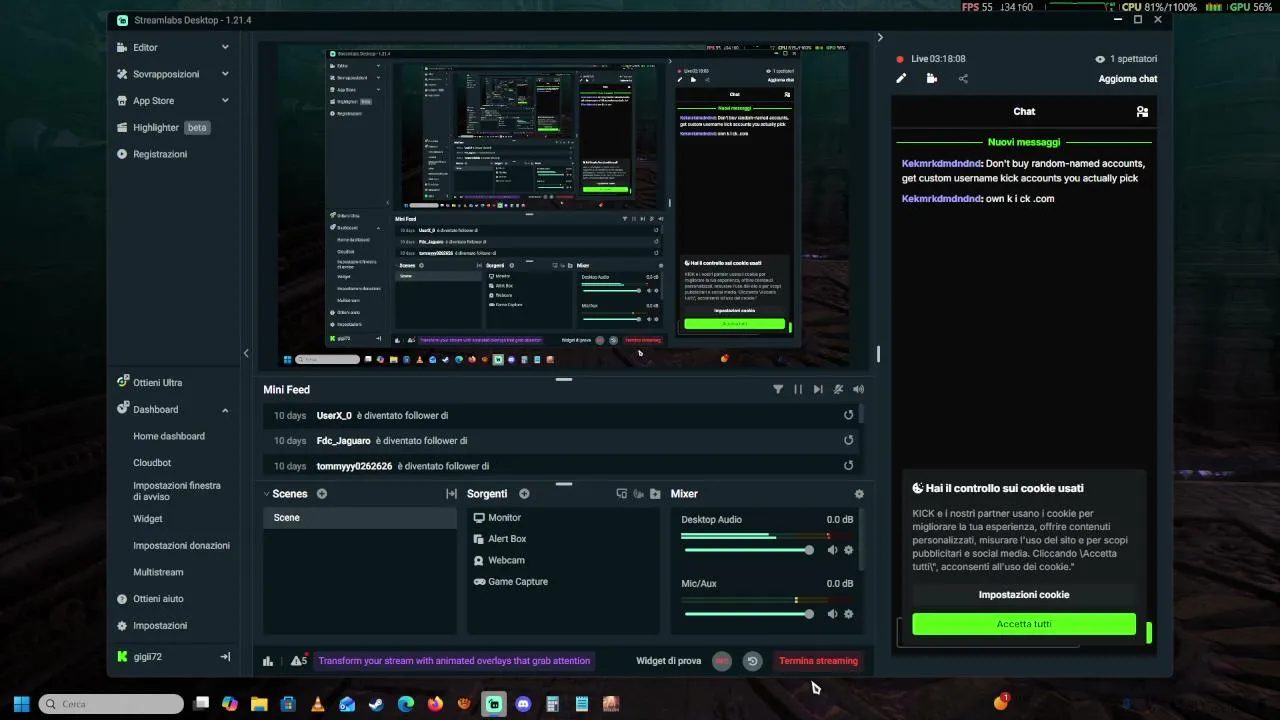Image resolution: width=1280 pixels, height=720 pixels.
Task: Open the animated overlays promo banner
Action: click(454, 661)
